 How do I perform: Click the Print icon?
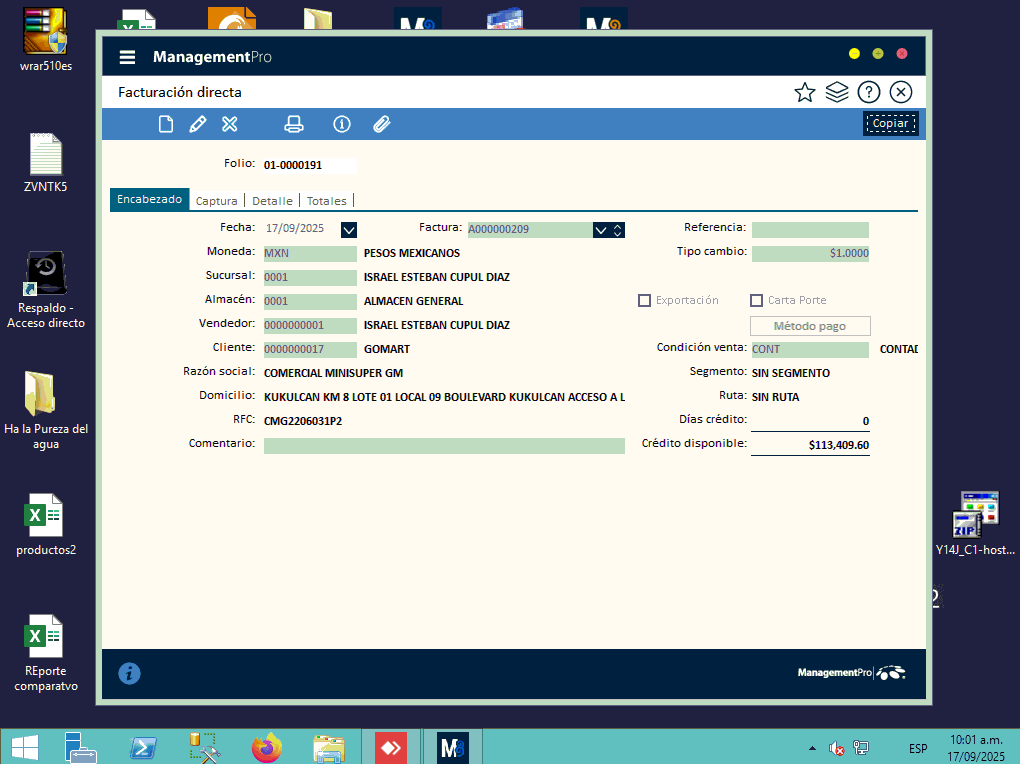point(294,124)
